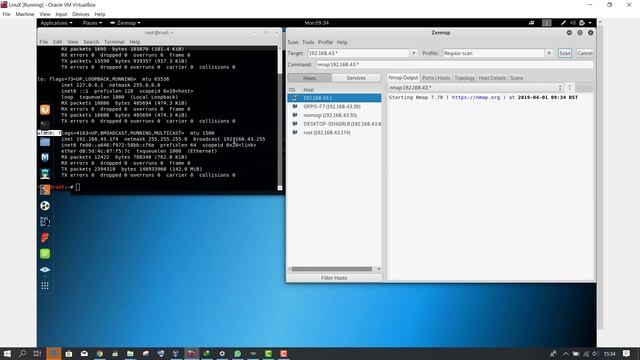Image resolution: width=640 pixels, height=360 pixels.
Task: Open the Chrome icon on Windows taskbar
Action: 100,353
